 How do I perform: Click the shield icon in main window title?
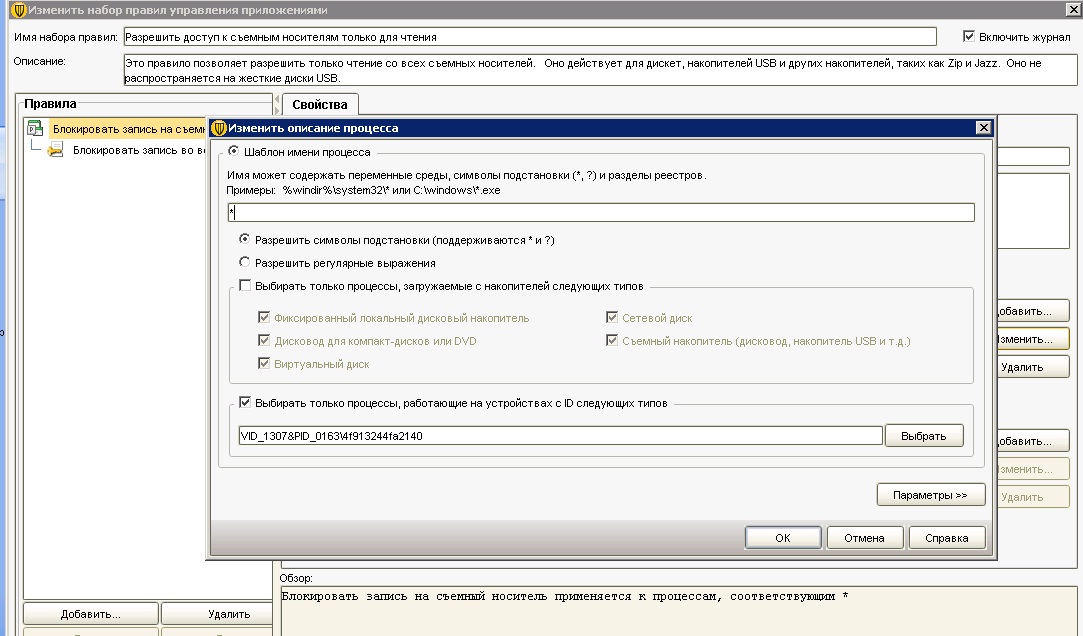(19, 10)
